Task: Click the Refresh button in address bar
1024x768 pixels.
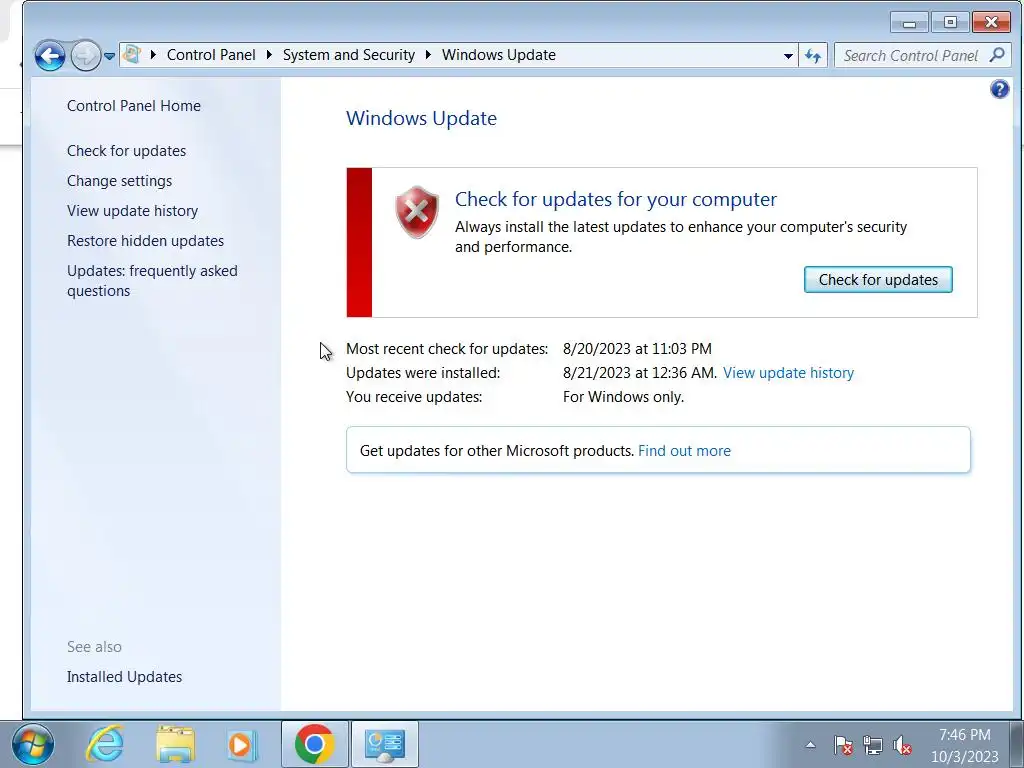Action: click(x=813, y=56)
